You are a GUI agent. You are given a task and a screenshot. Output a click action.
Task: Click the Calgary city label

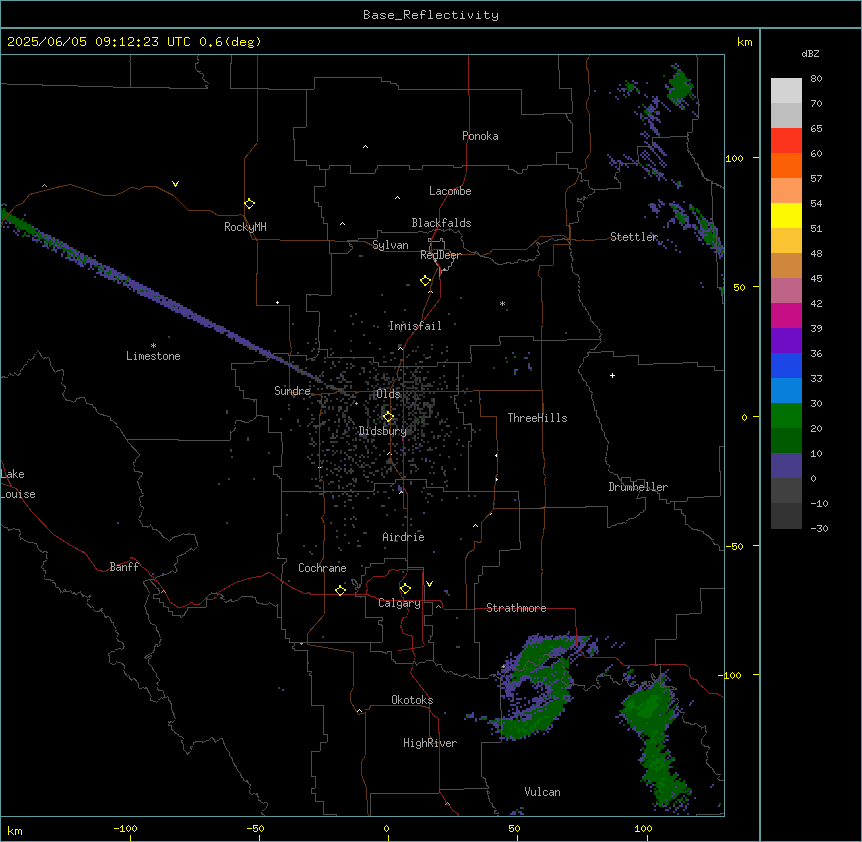click(399, 603)
